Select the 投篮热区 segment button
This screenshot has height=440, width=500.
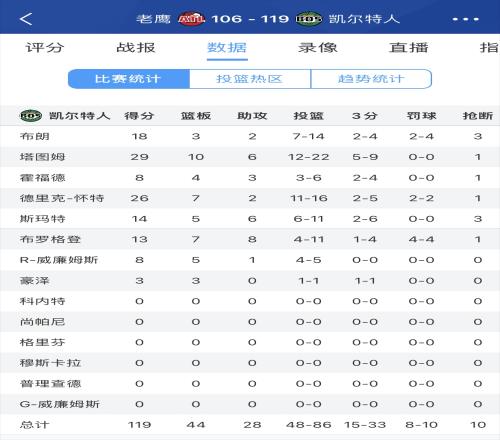pyautogui.click(x=250, y=79)
